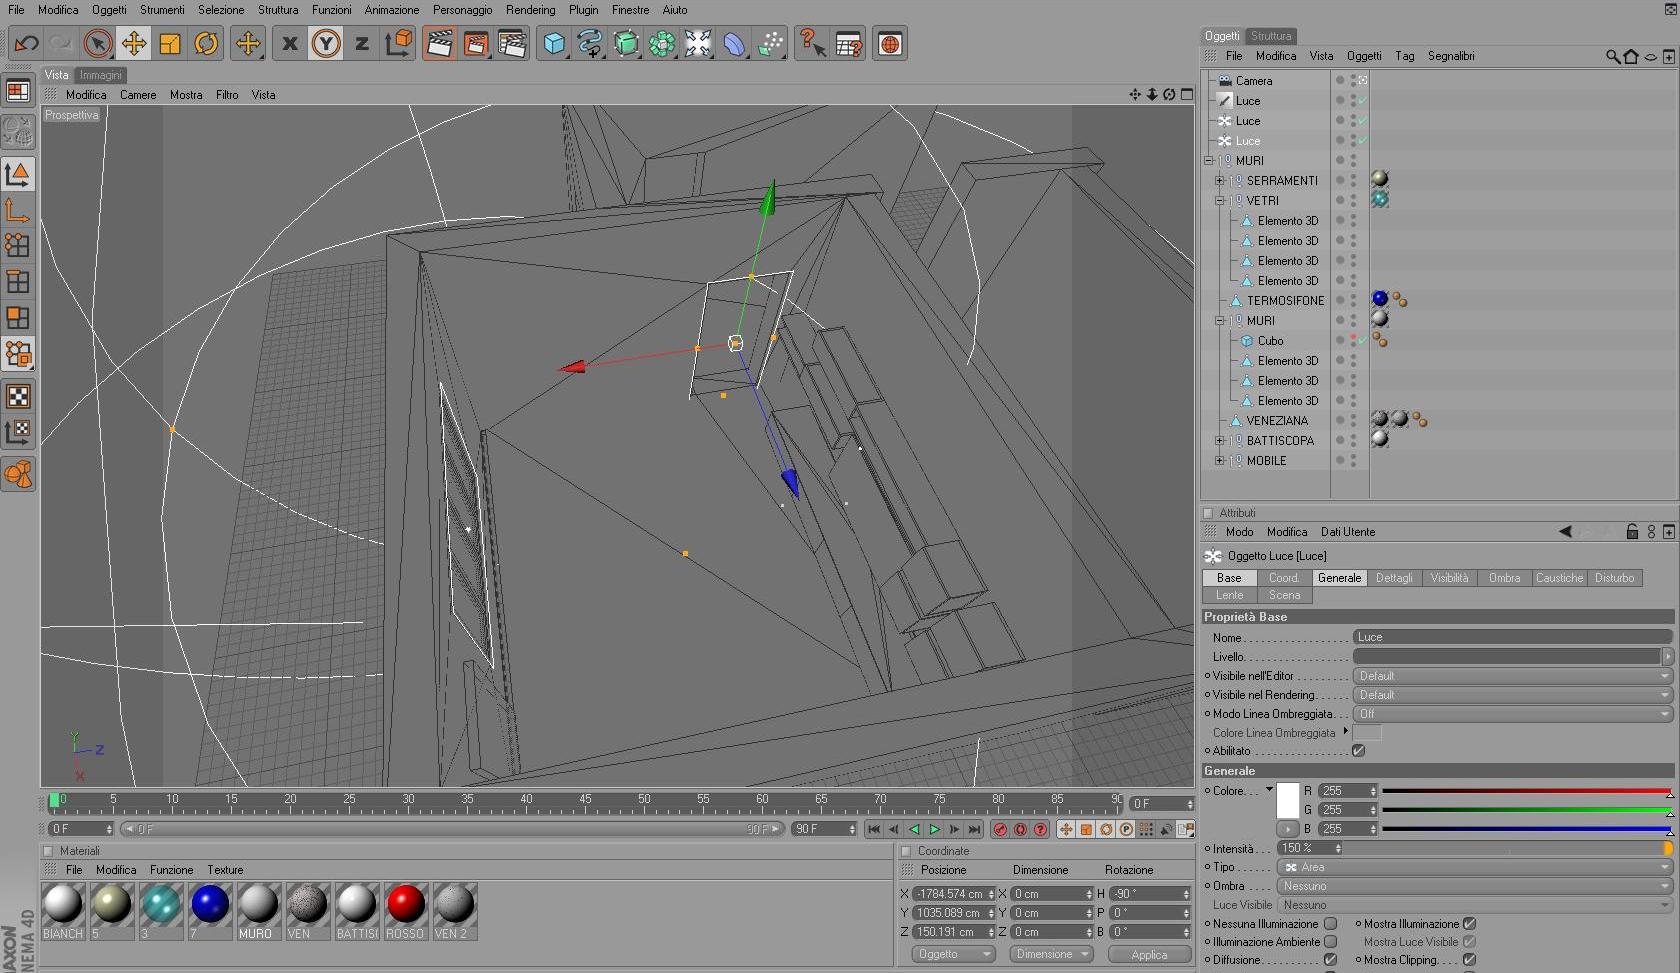Toggle Illuminazione Ambiente checkbox
This screenshot has height=973, width=1680.
[1330, 942]
